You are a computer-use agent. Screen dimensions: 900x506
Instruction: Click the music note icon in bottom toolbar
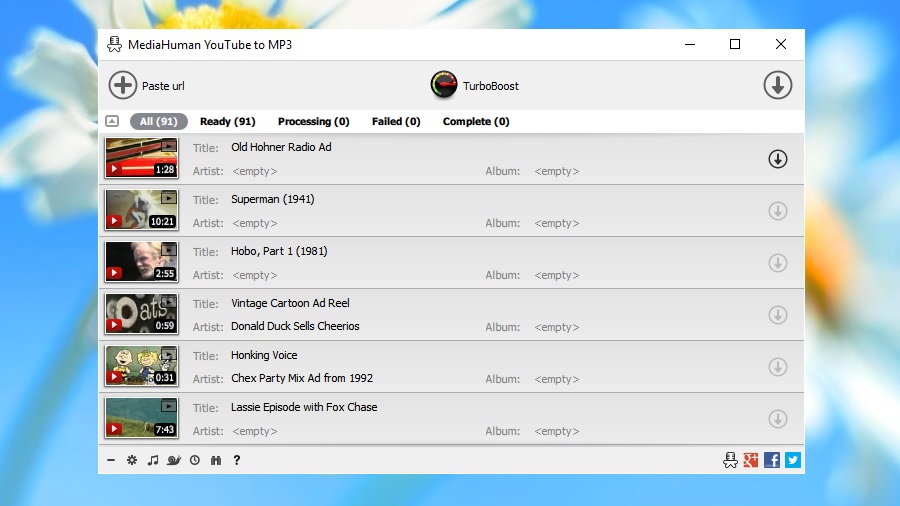point(153,460)
